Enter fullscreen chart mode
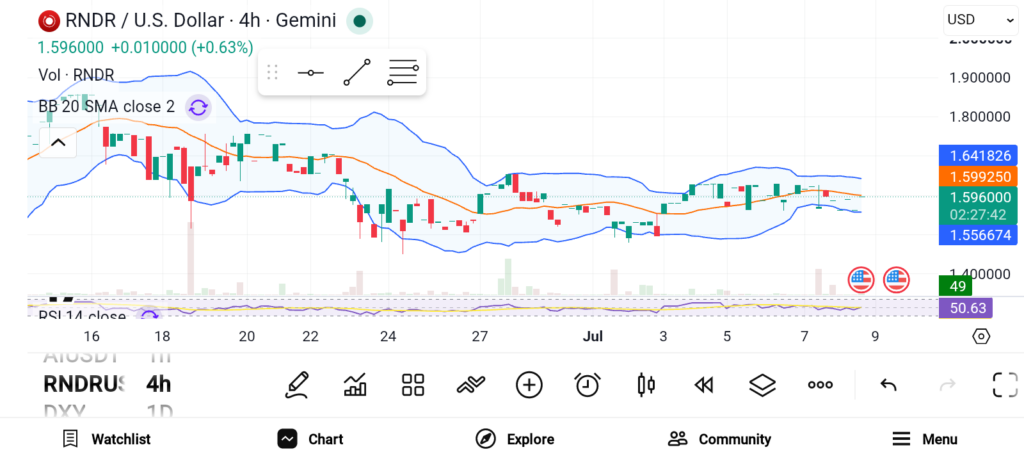The height and width of the screenshot is (461, 1024). click(1005, 385)
